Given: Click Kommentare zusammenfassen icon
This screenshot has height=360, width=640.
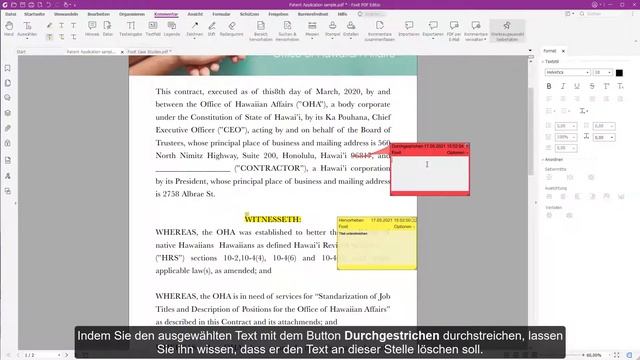Looking at the screenshot, I should pyautogui.click(x=380, y=31).
